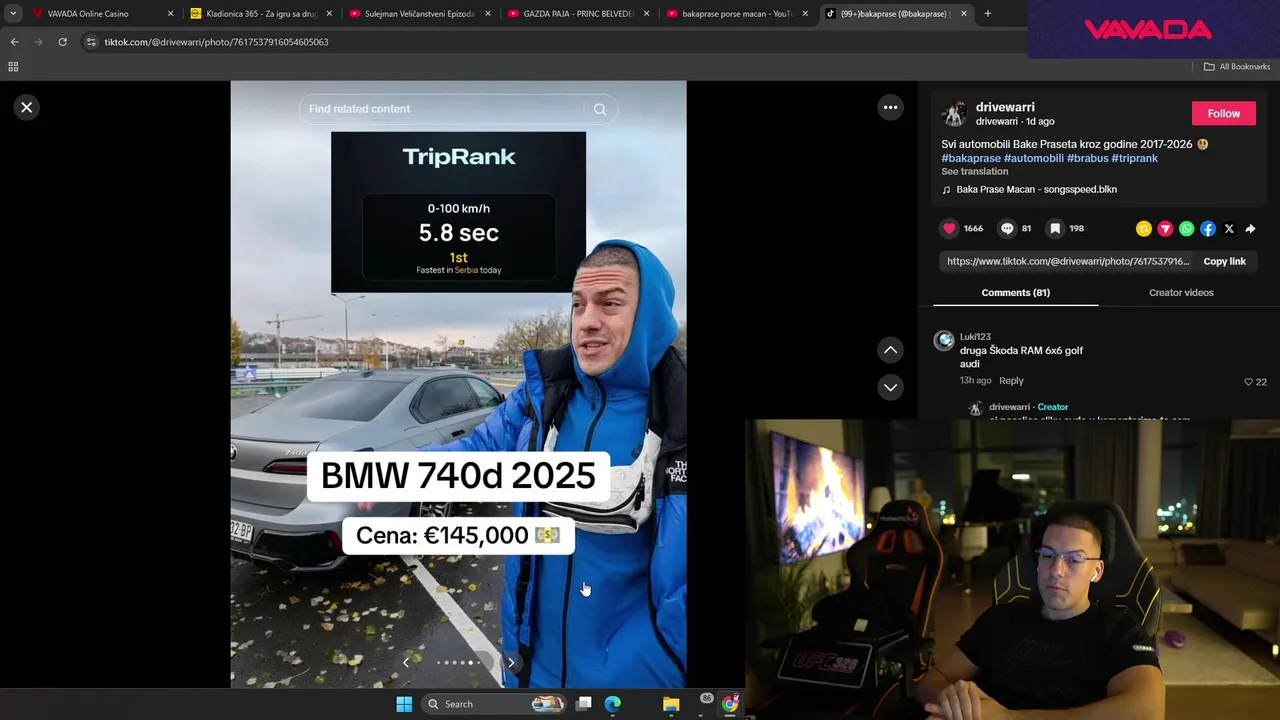
Task: Repost using yellow repost icon
Action: tap(1144, 229)
